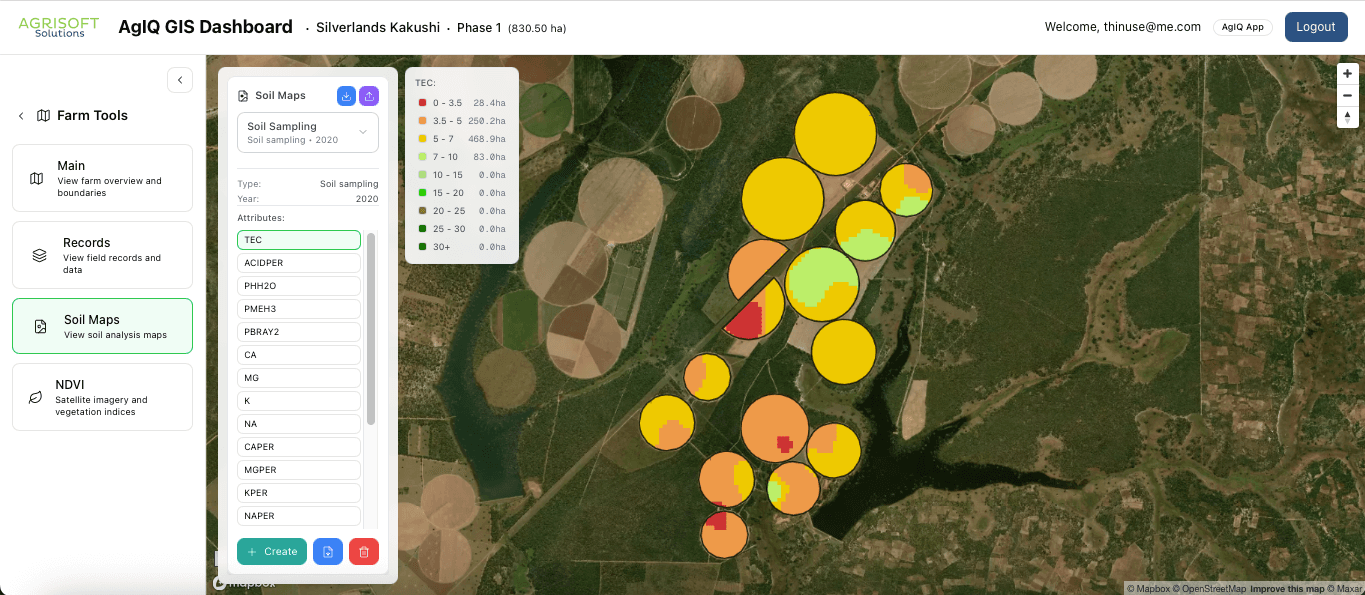Viewport: 1365px width, 595px height.
Task: Switch to the Soil Maps section
Action: coord(101,325)
